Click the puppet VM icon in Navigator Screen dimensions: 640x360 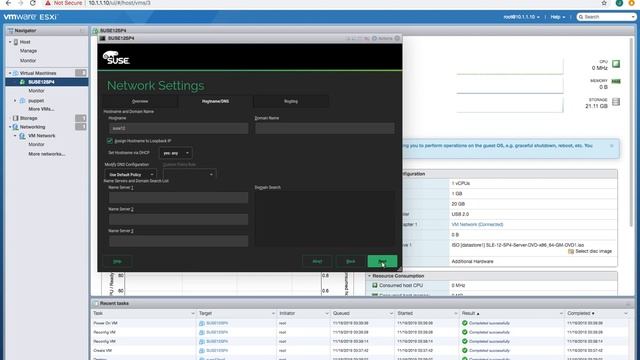(22, 100)
